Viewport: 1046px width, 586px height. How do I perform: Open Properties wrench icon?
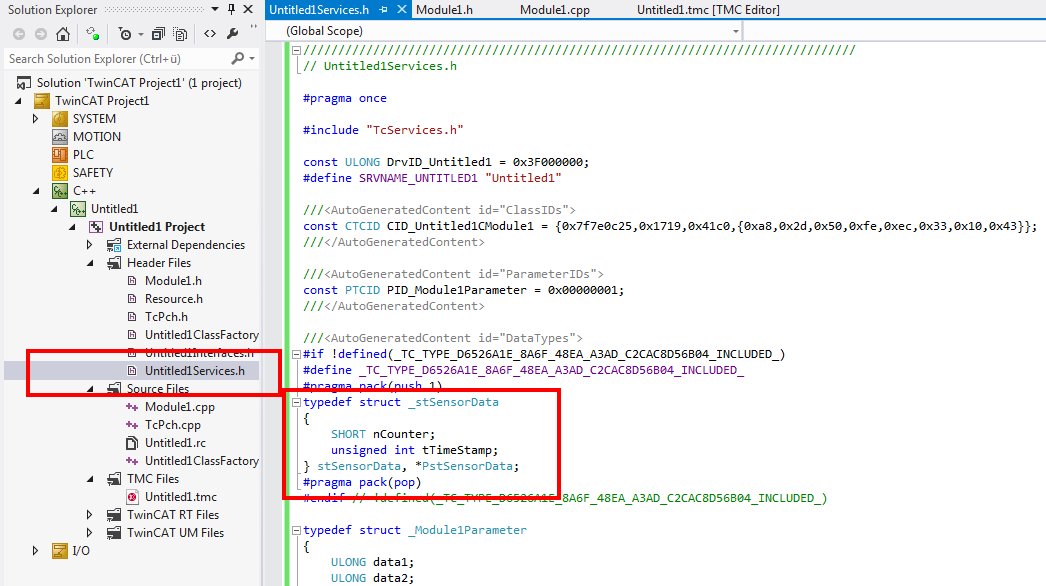tap(232, 33)
